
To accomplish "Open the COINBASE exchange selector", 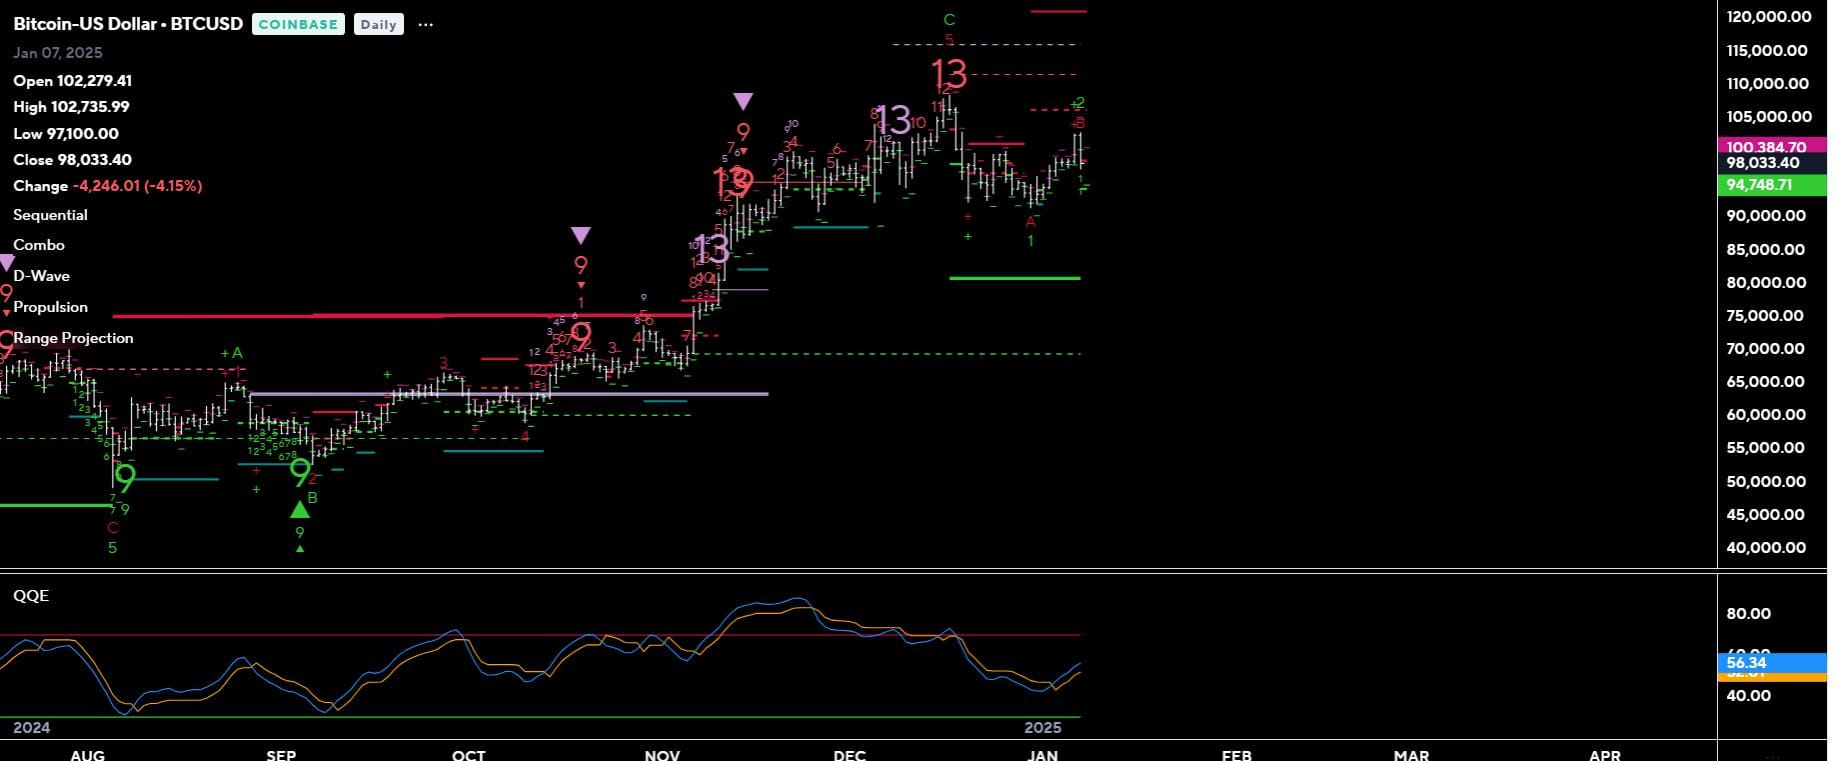I will (x=298, y=25).
